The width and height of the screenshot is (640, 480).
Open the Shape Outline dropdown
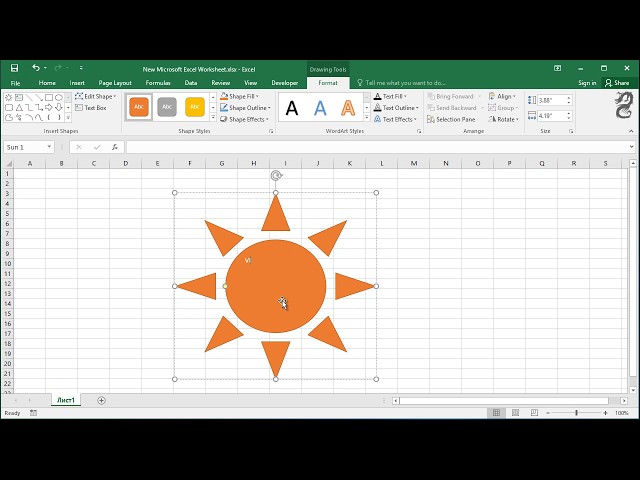click(245, 108)
